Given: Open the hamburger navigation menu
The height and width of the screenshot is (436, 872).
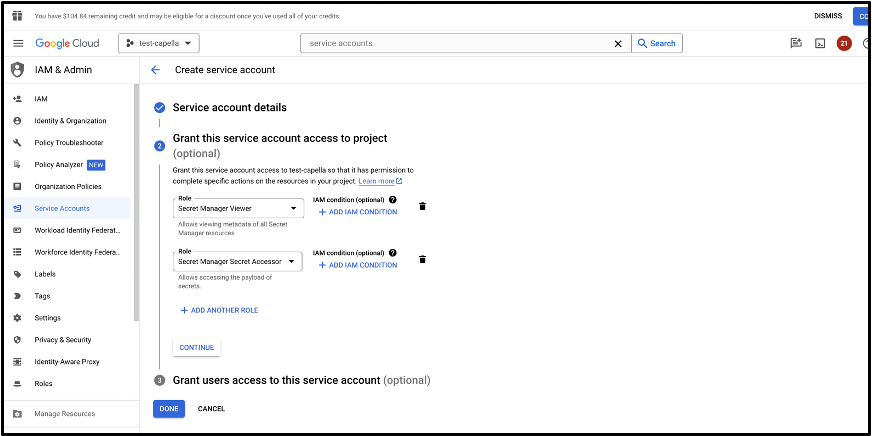Looking at the screenshot, I should 18,43.
